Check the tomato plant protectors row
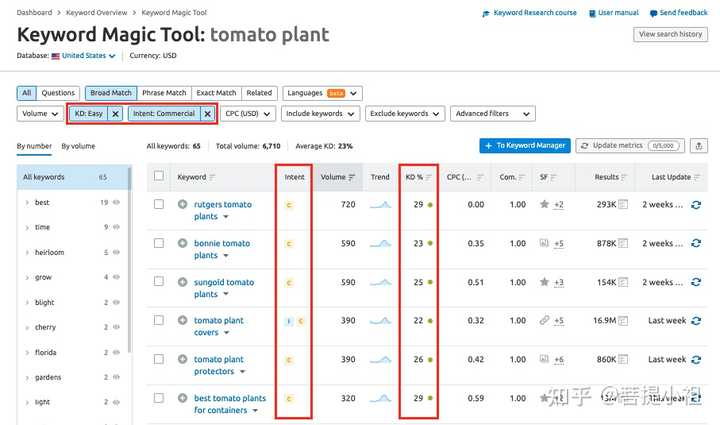 click(x=159, y=358)
